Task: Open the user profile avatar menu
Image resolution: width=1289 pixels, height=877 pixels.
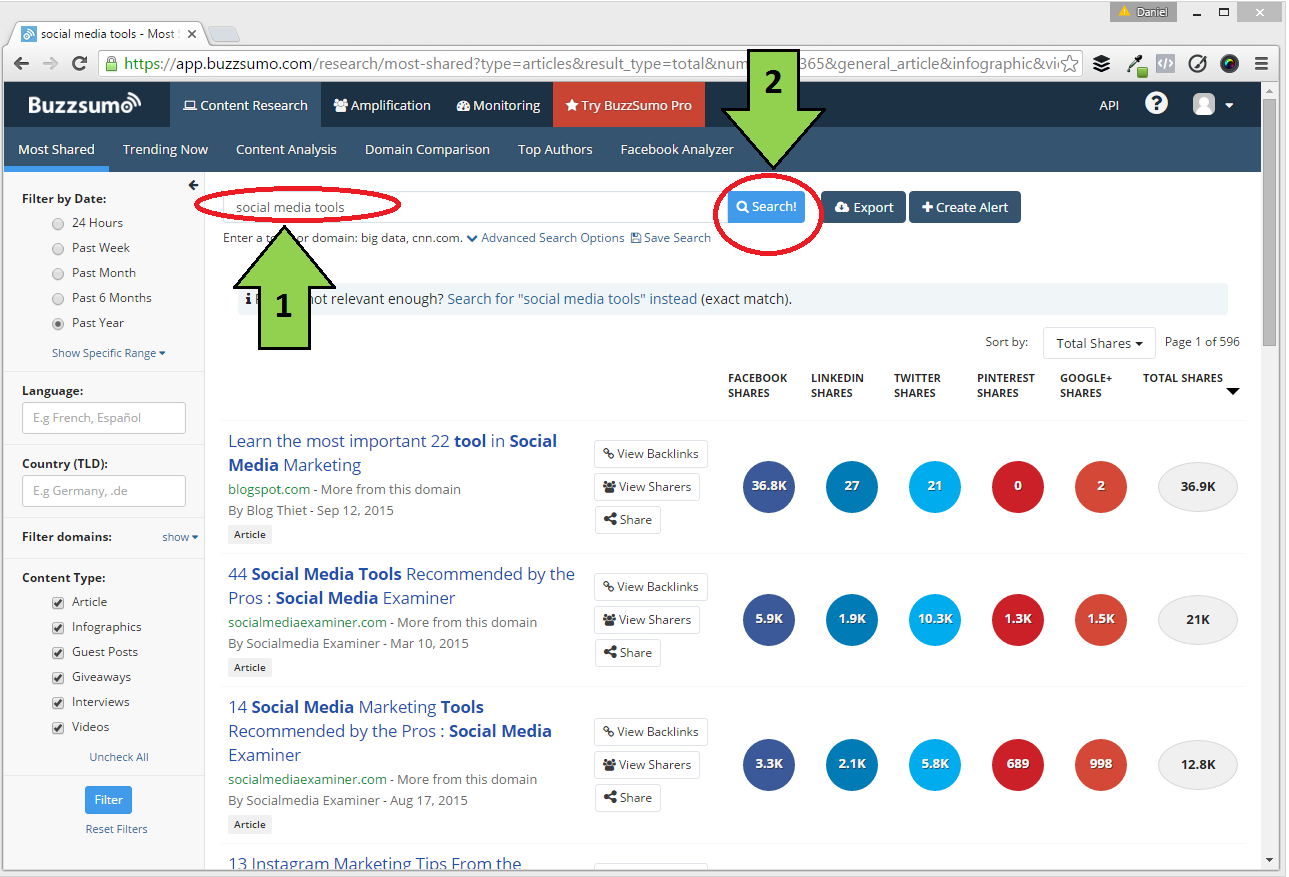Action: 1212,105
